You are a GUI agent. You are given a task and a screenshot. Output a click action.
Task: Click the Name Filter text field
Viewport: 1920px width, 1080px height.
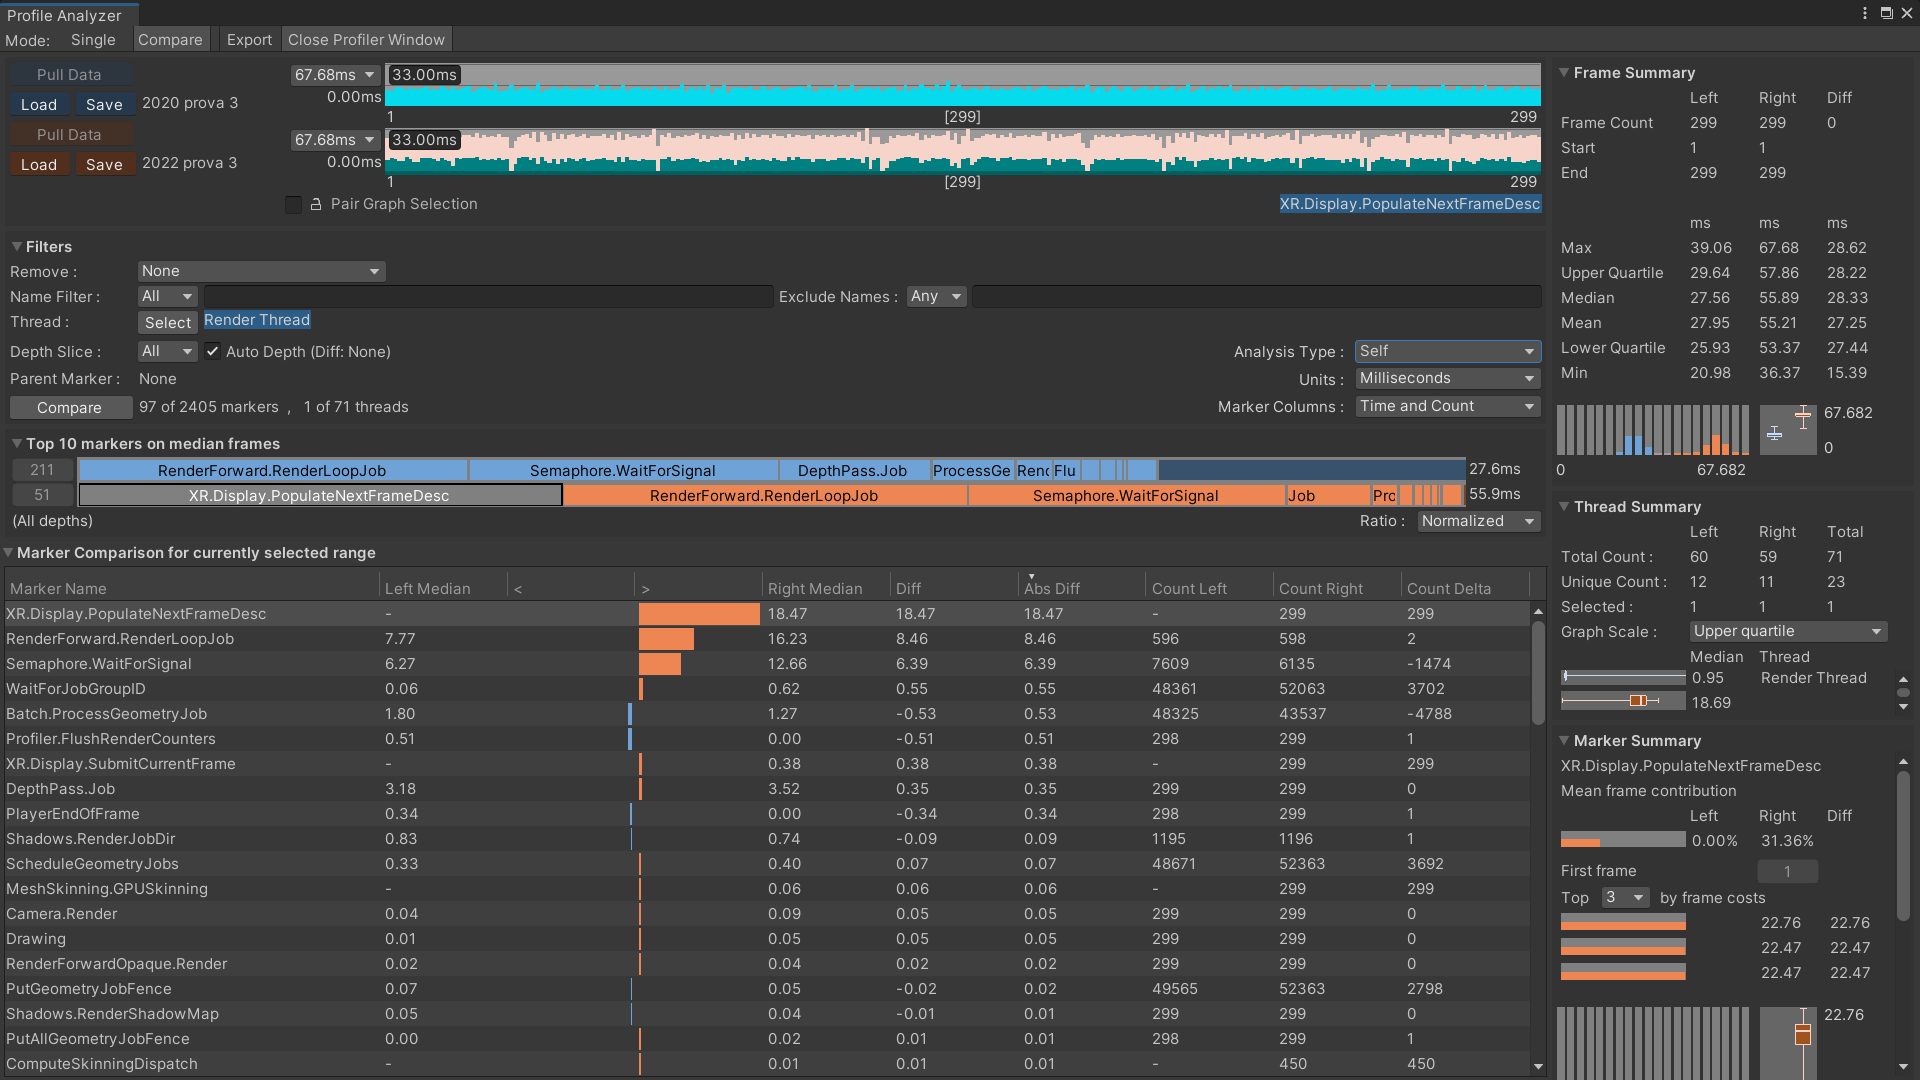click(488, 297)
